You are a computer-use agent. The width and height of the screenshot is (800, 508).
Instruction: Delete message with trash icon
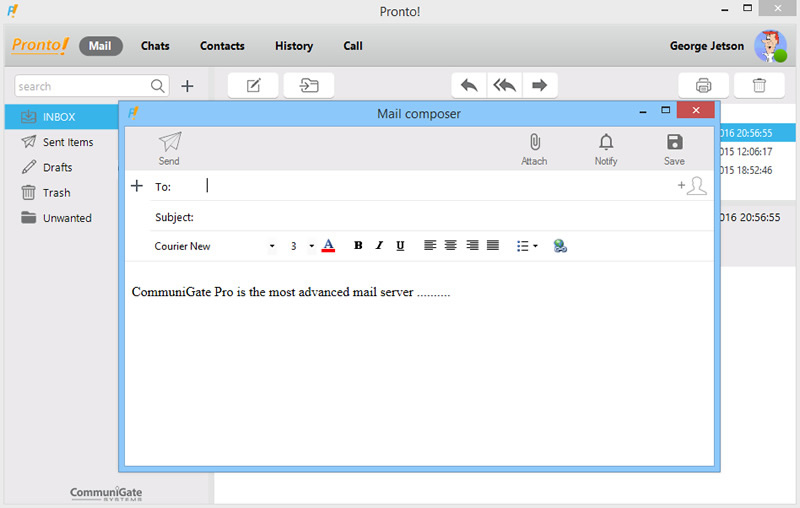[x=759, y=85]
